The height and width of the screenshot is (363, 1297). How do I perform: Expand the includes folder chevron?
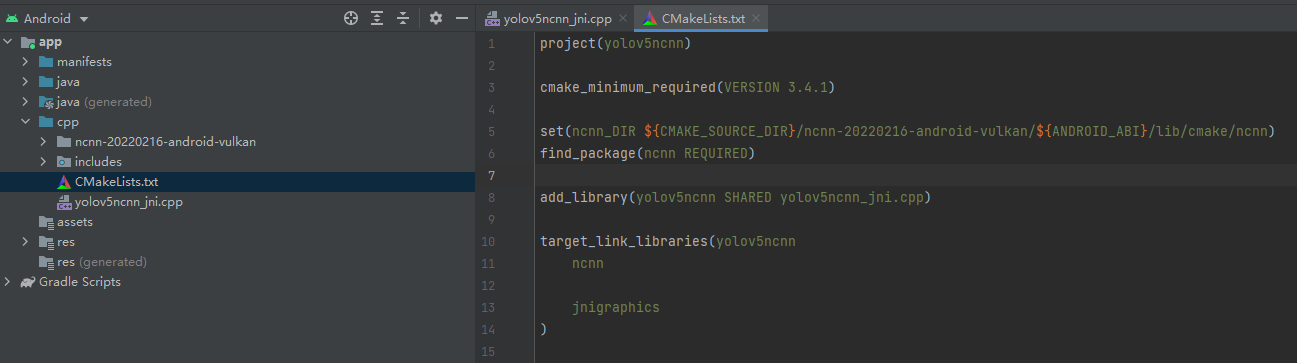(x=44, y=162)
